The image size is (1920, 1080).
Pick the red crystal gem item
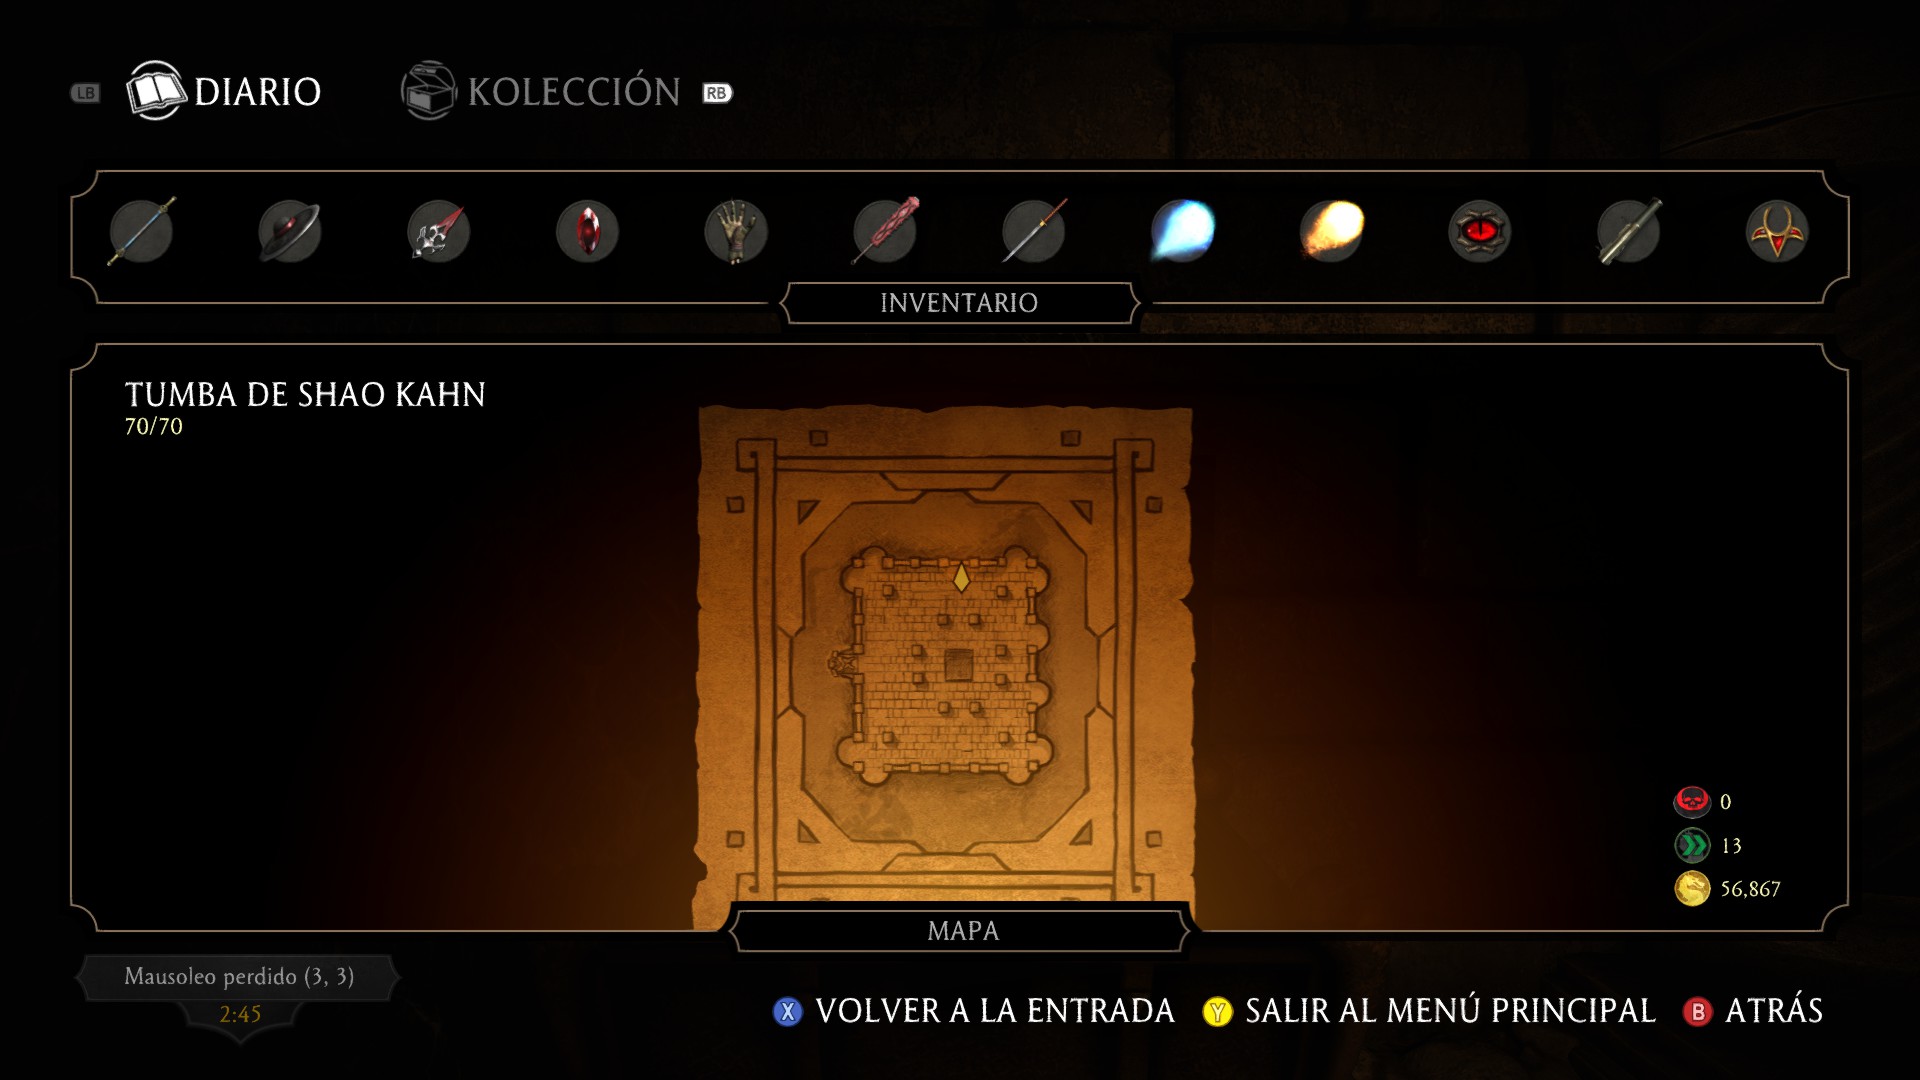[x=587, y=231]
